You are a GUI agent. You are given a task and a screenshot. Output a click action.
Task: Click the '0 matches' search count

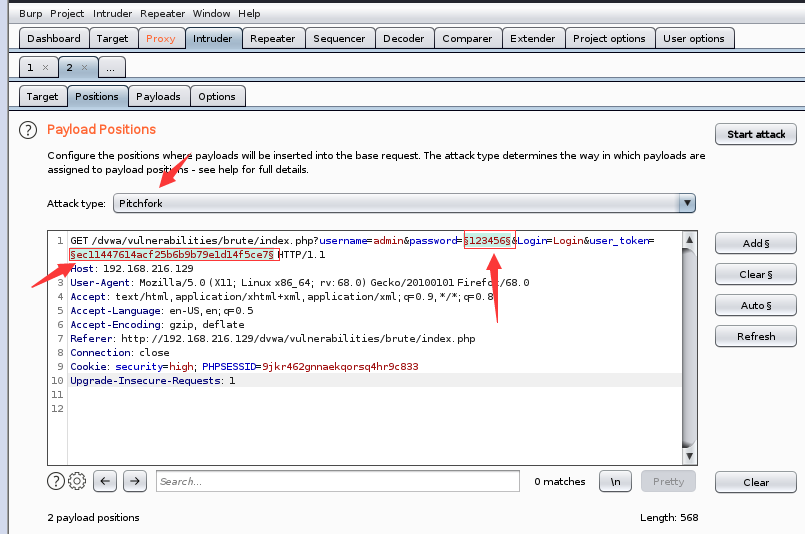pyautogui.click(x=560, y=482)
